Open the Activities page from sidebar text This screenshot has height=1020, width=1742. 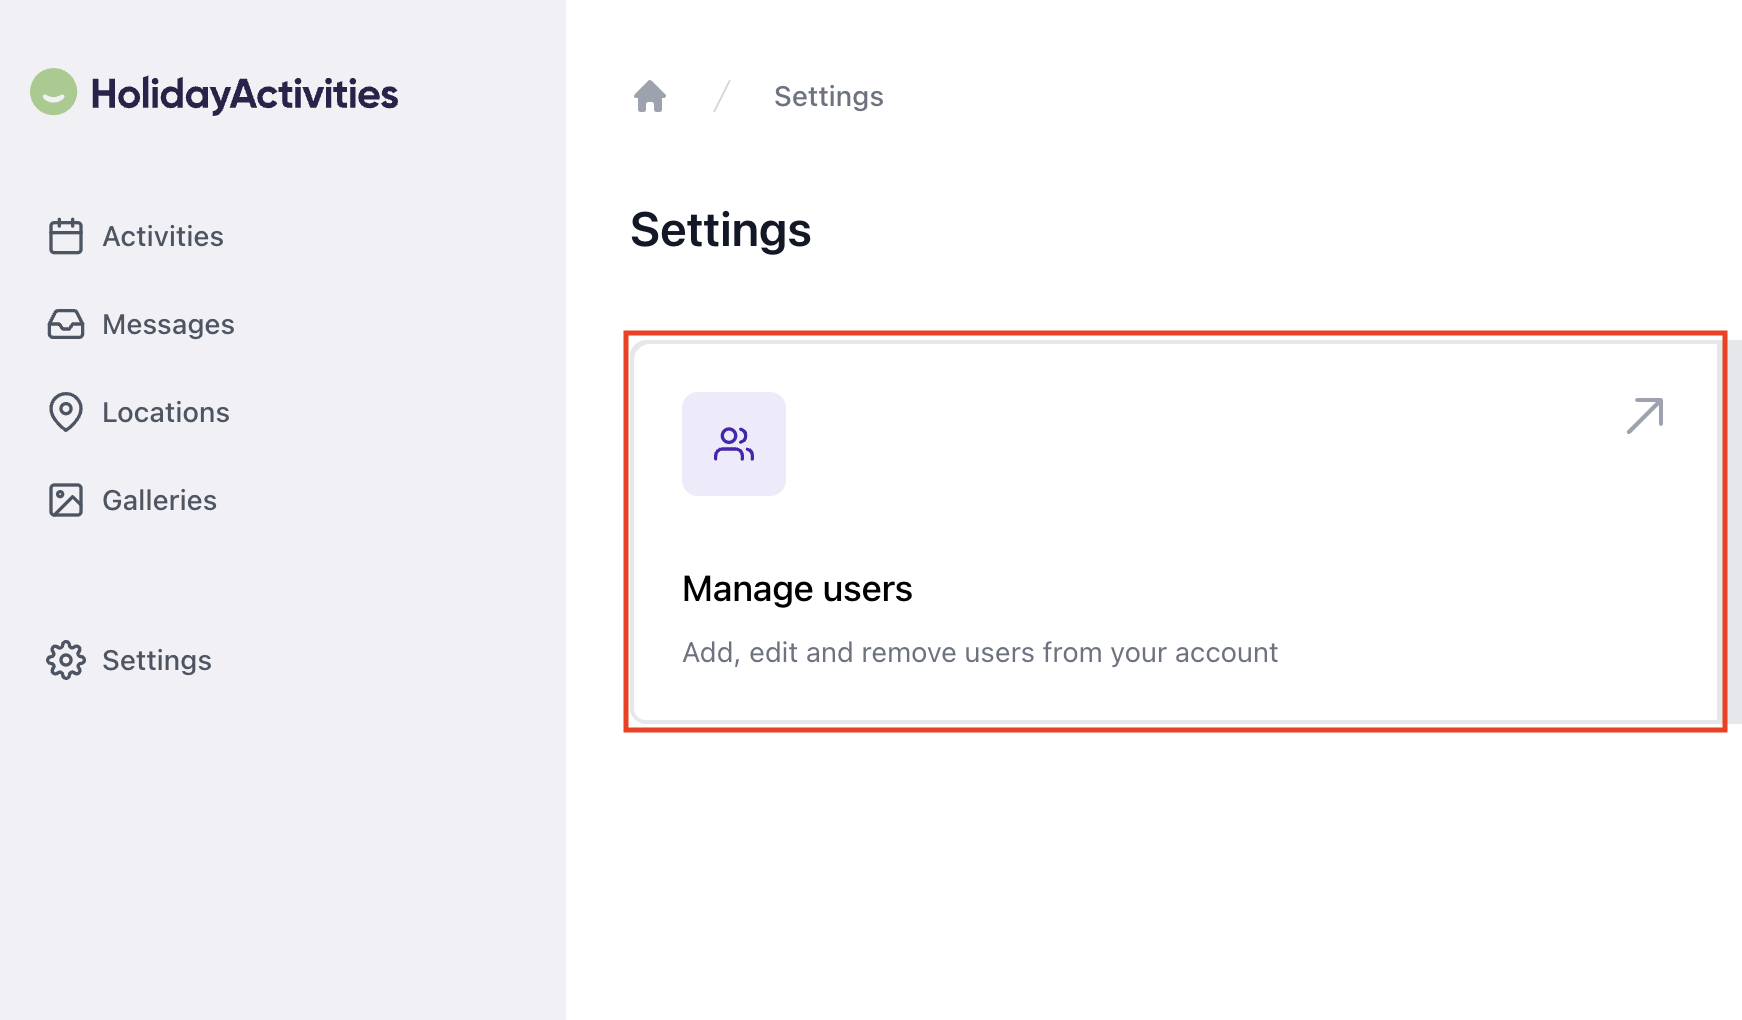coord(163,236)
